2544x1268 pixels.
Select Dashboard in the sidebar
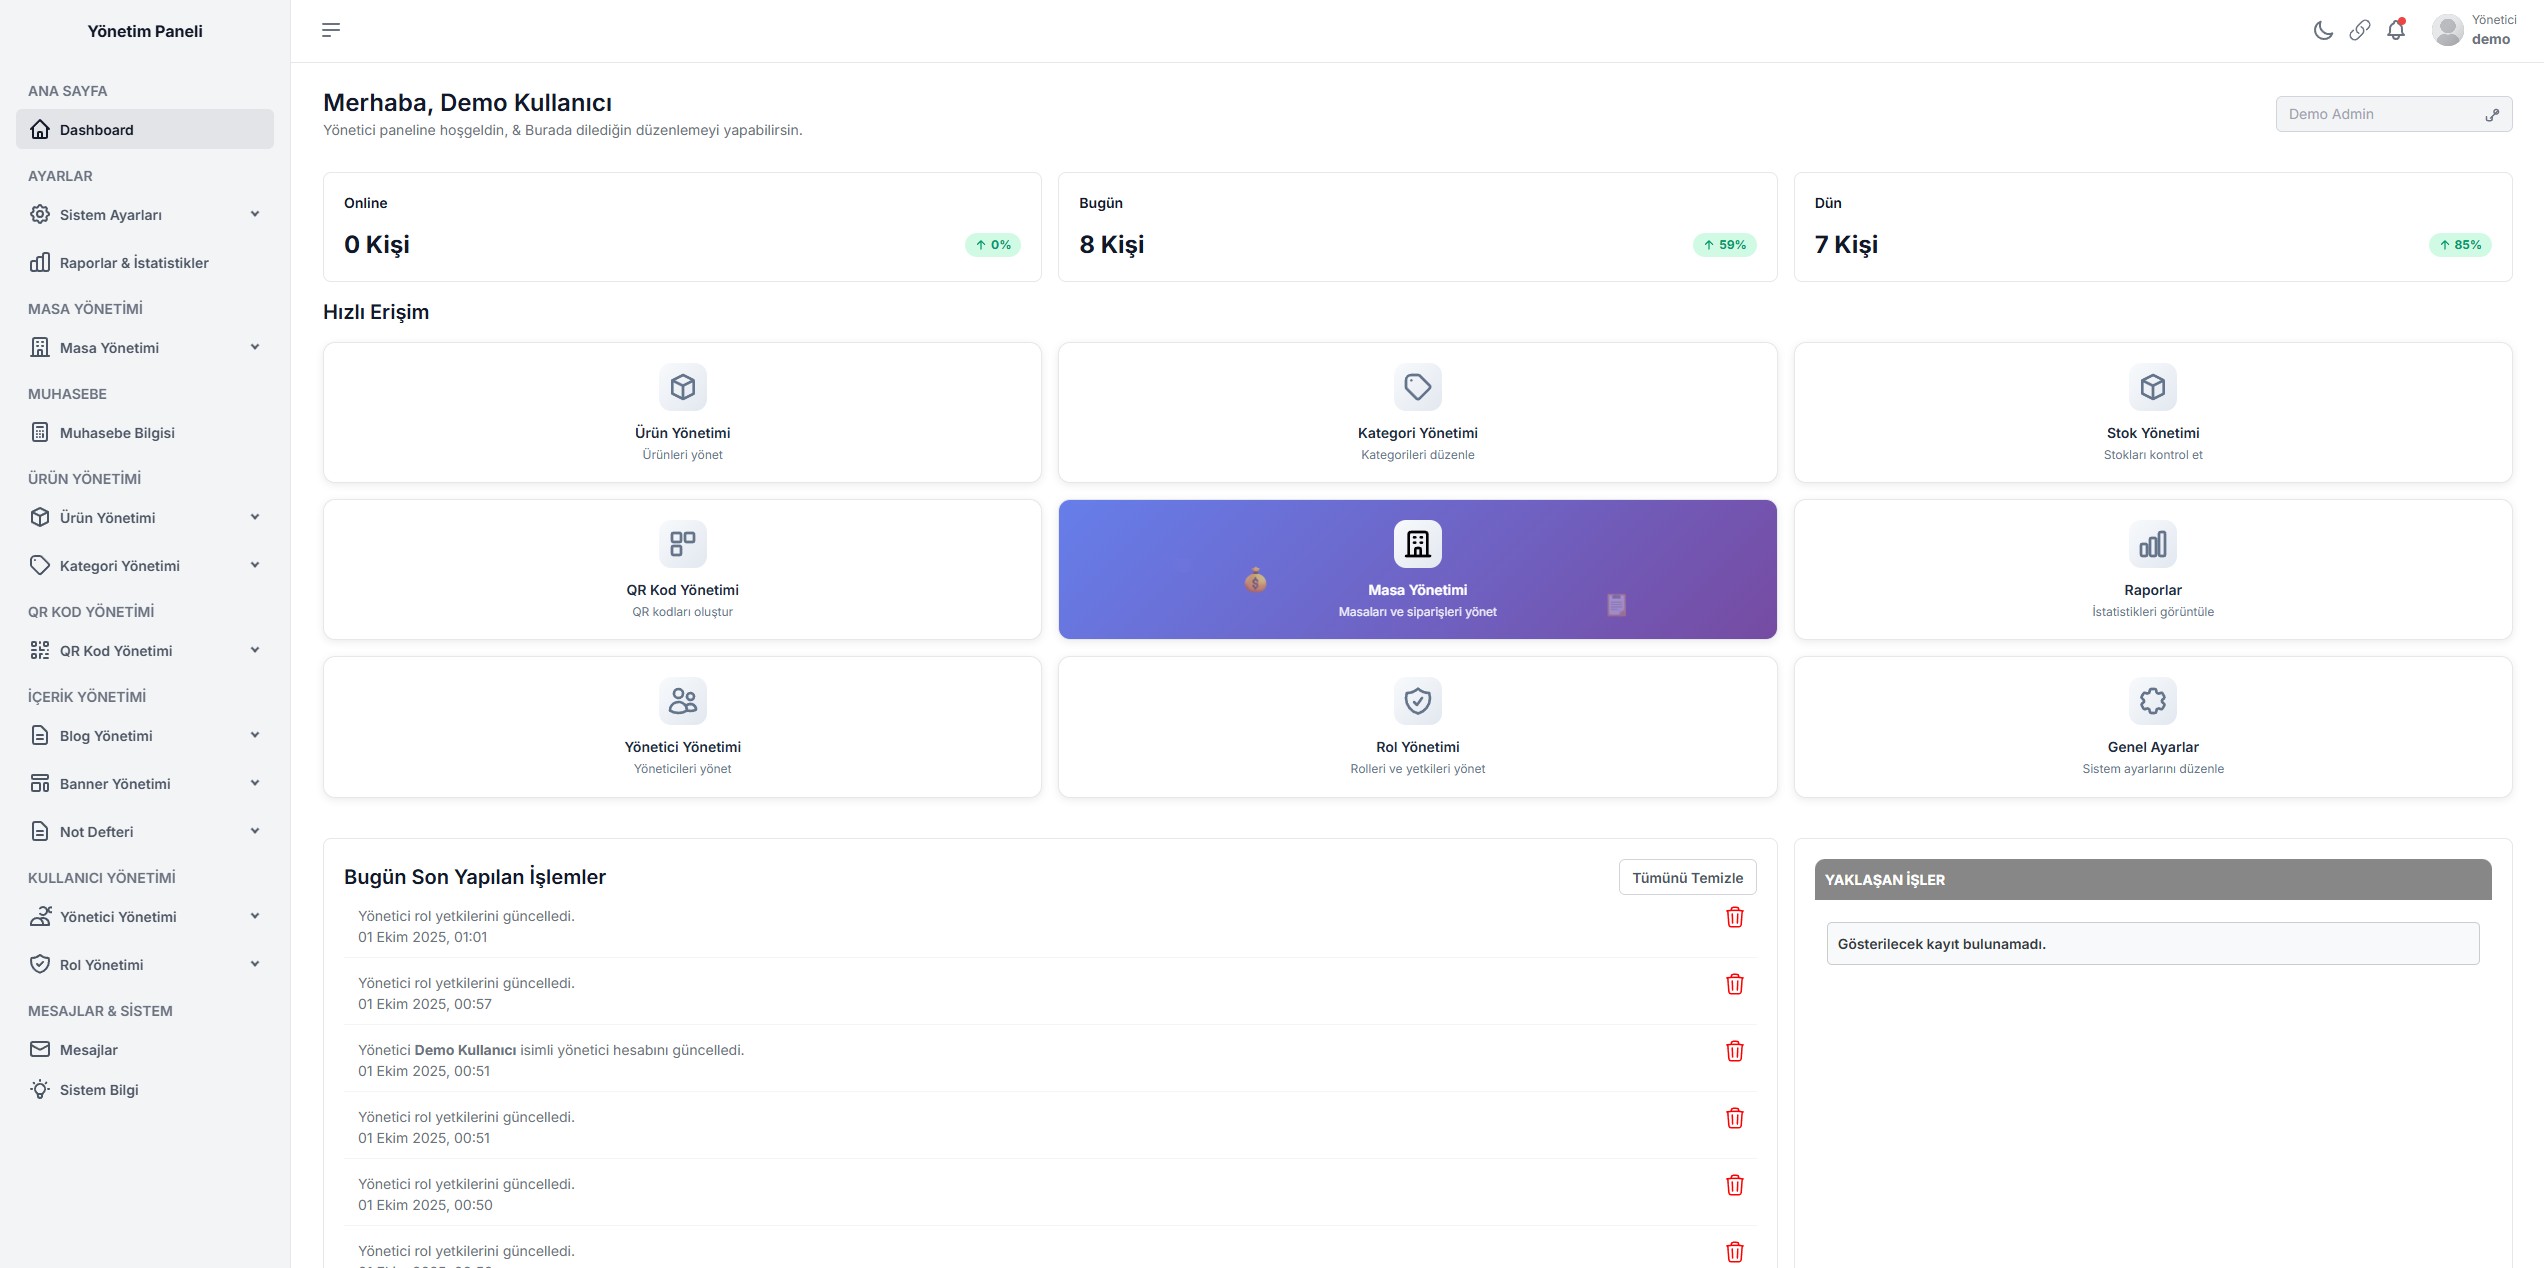[145, 130]
